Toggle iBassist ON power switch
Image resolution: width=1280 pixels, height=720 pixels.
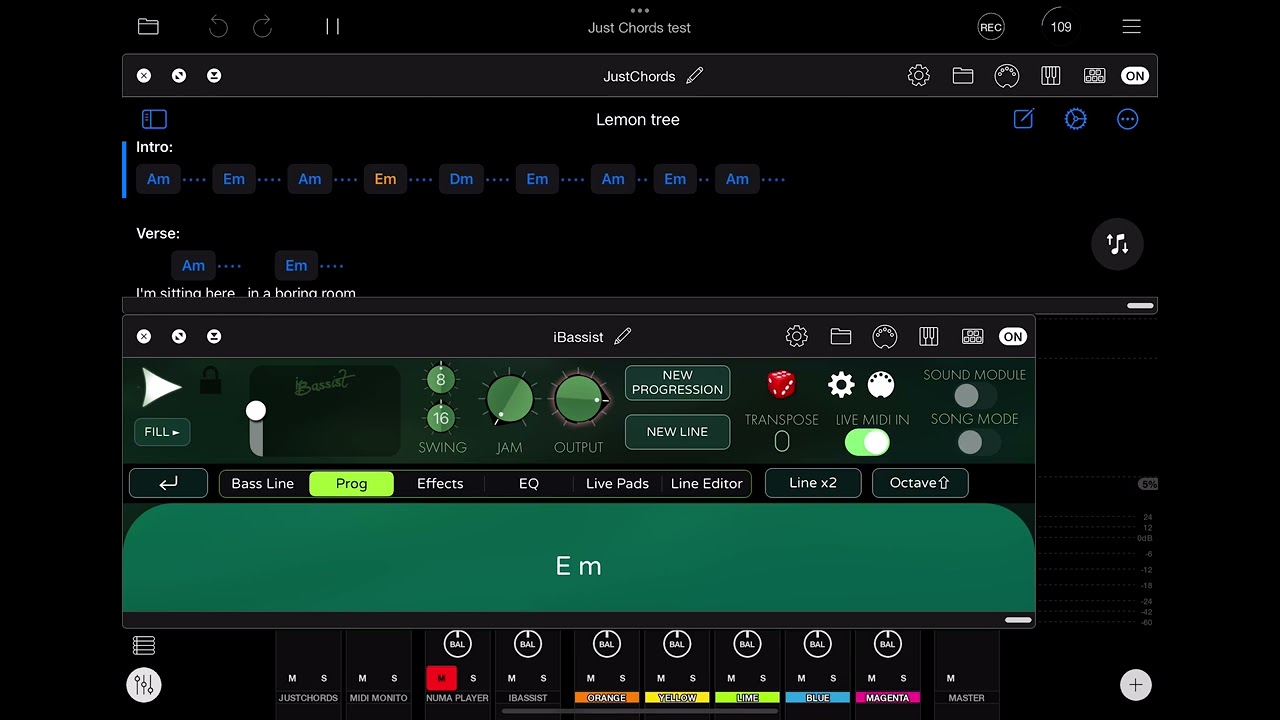1013,337
